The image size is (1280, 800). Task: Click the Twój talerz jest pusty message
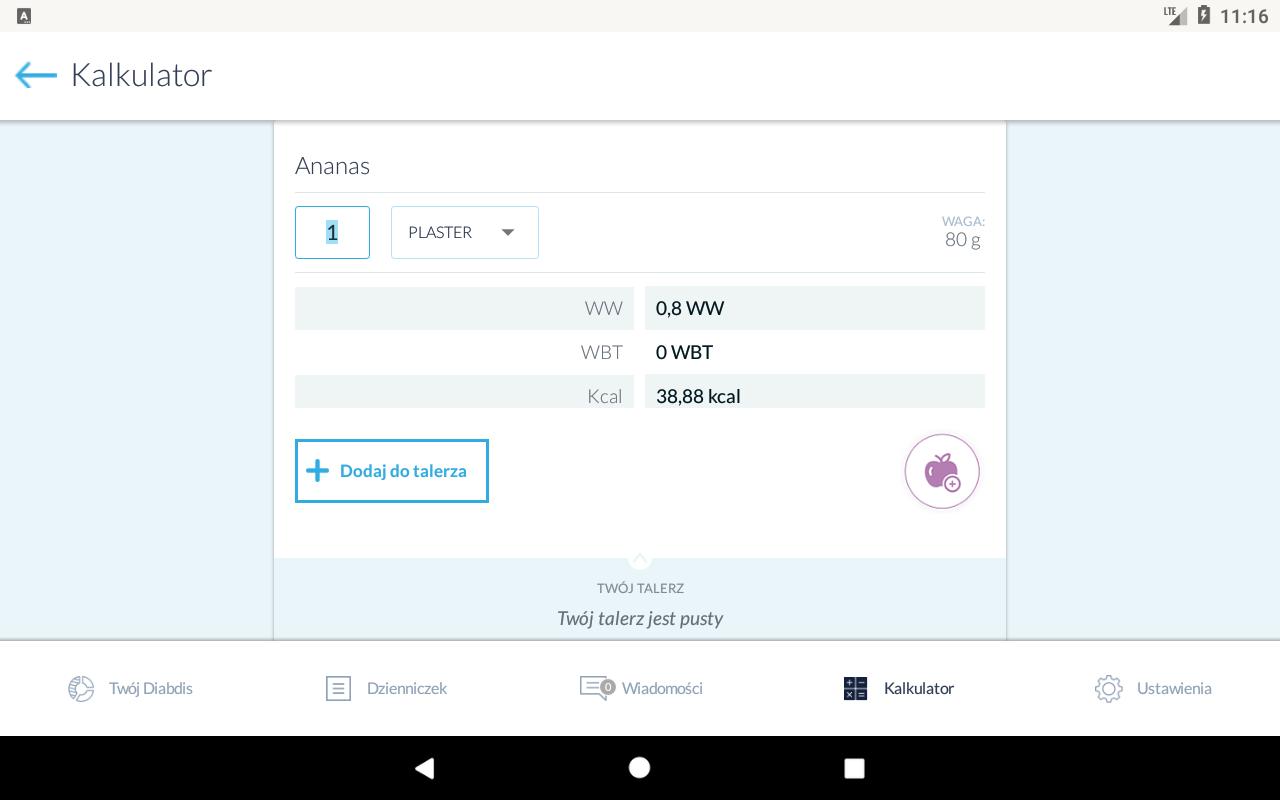pos(640,618)
